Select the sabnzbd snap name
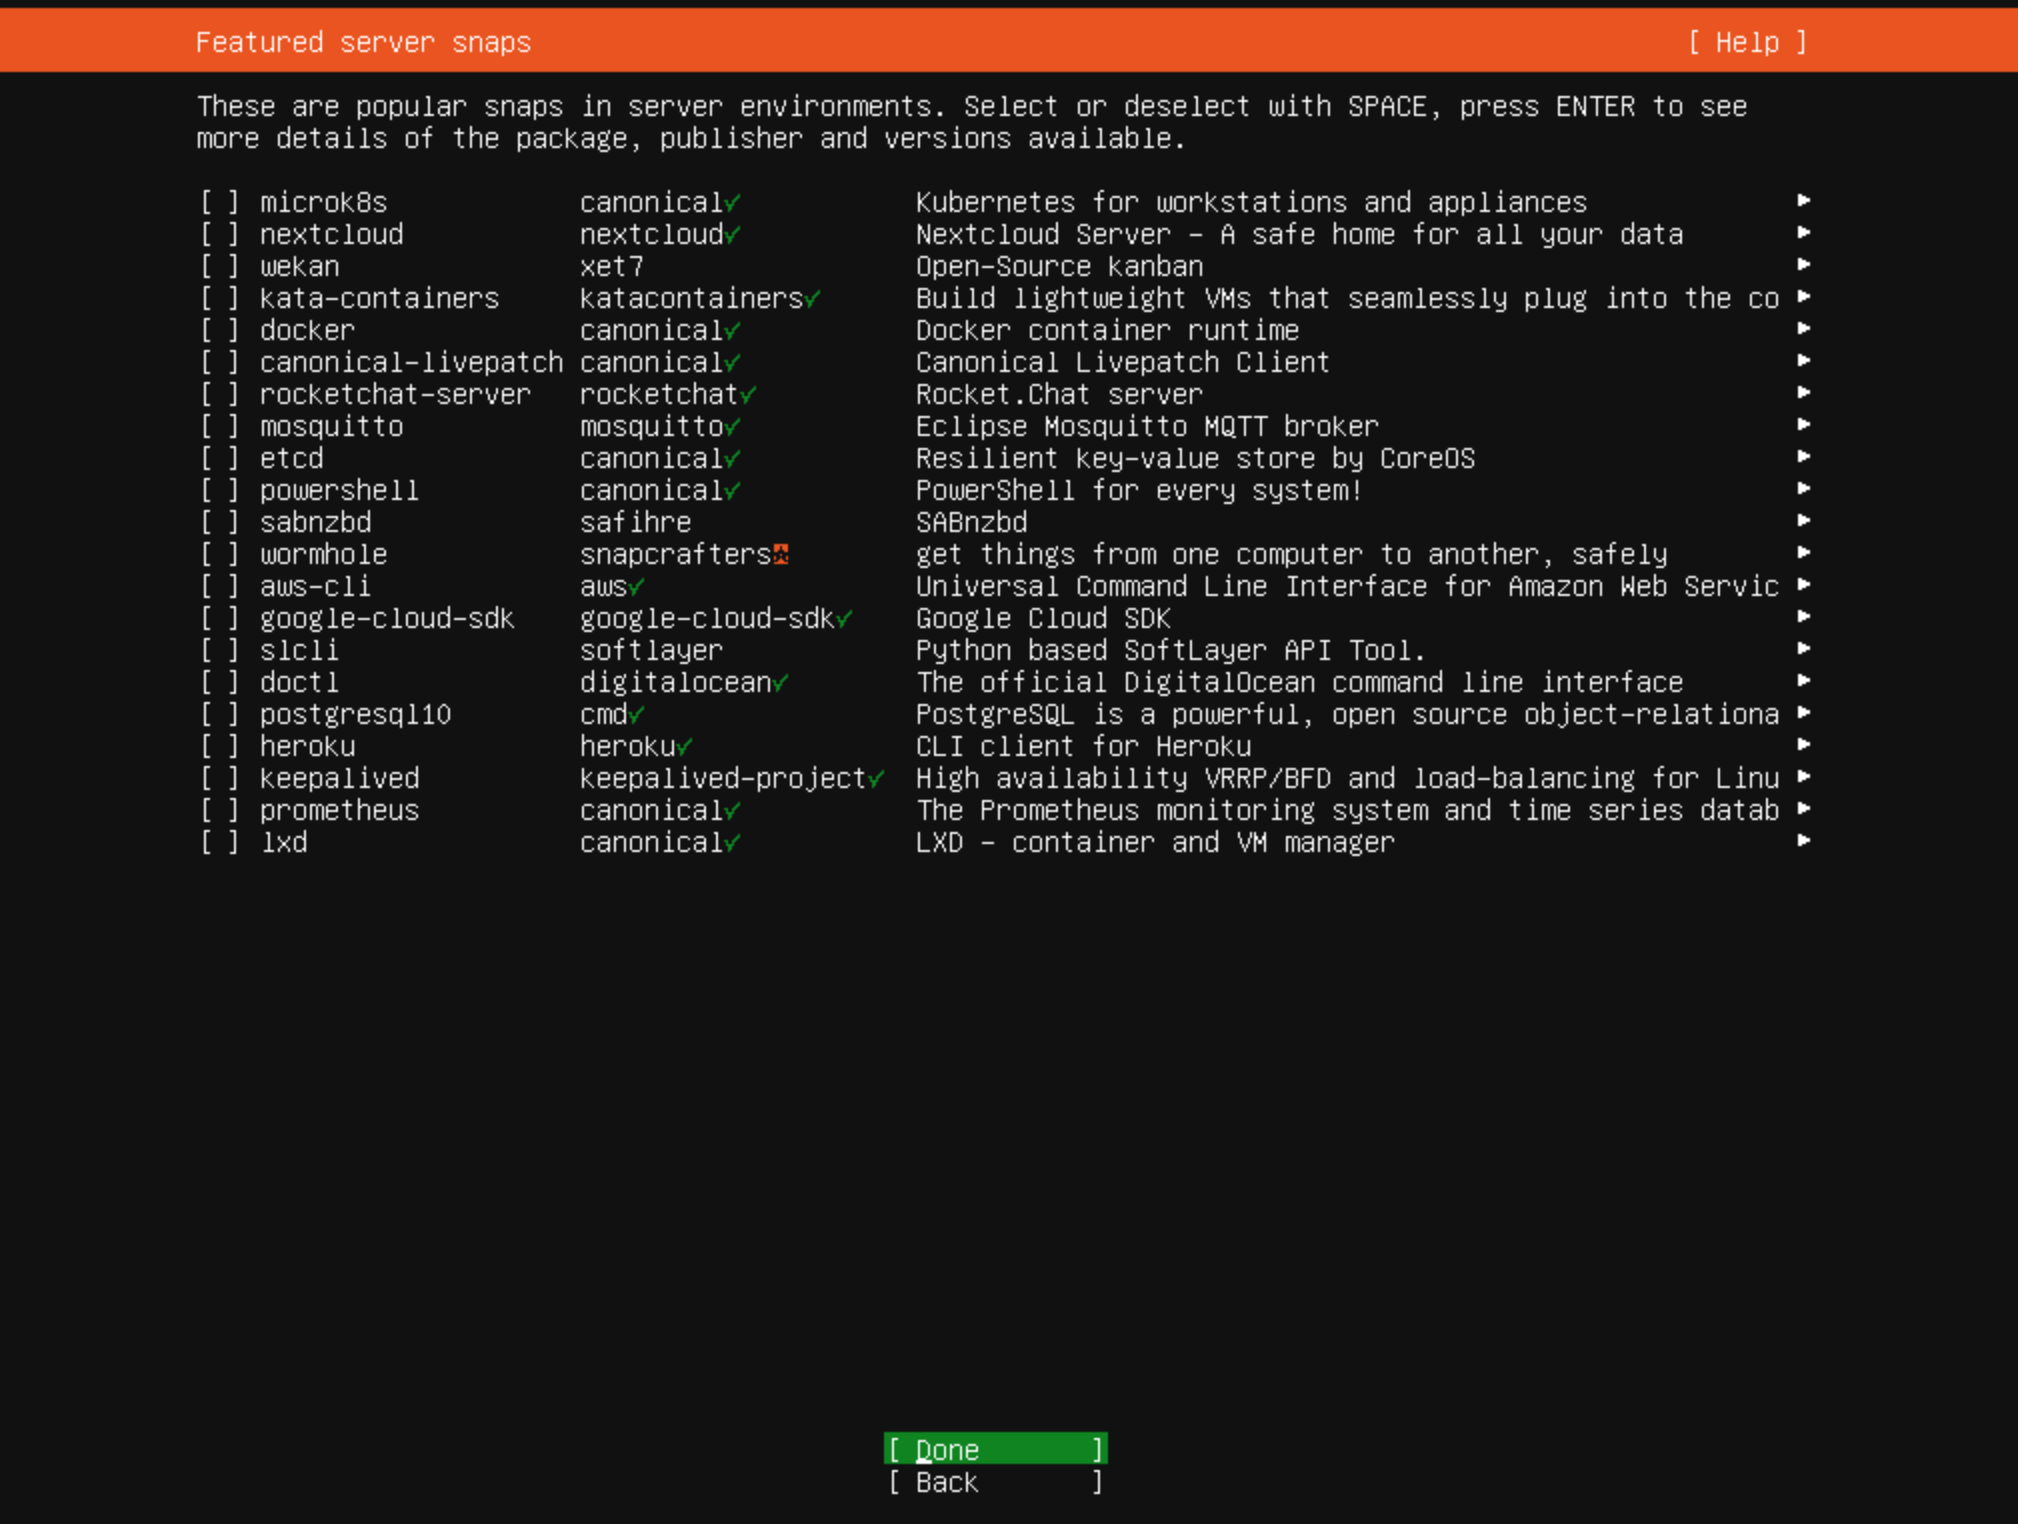Image resolution: width=2018 pixels, height=1524 pixels. [315, 523]
